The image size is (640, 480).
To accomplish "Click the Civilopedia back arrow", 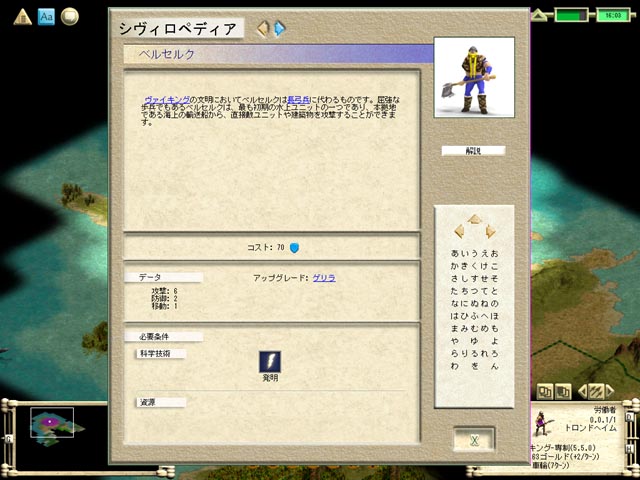I will tap(263, 29).
